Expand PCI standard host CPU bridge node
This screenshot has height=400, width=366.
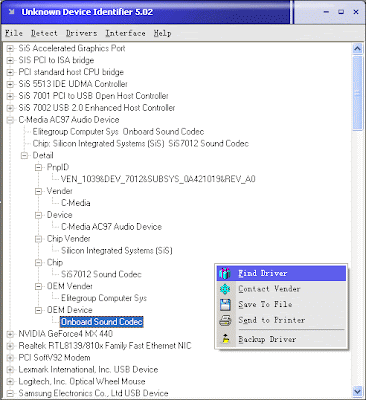click(10, 72)
